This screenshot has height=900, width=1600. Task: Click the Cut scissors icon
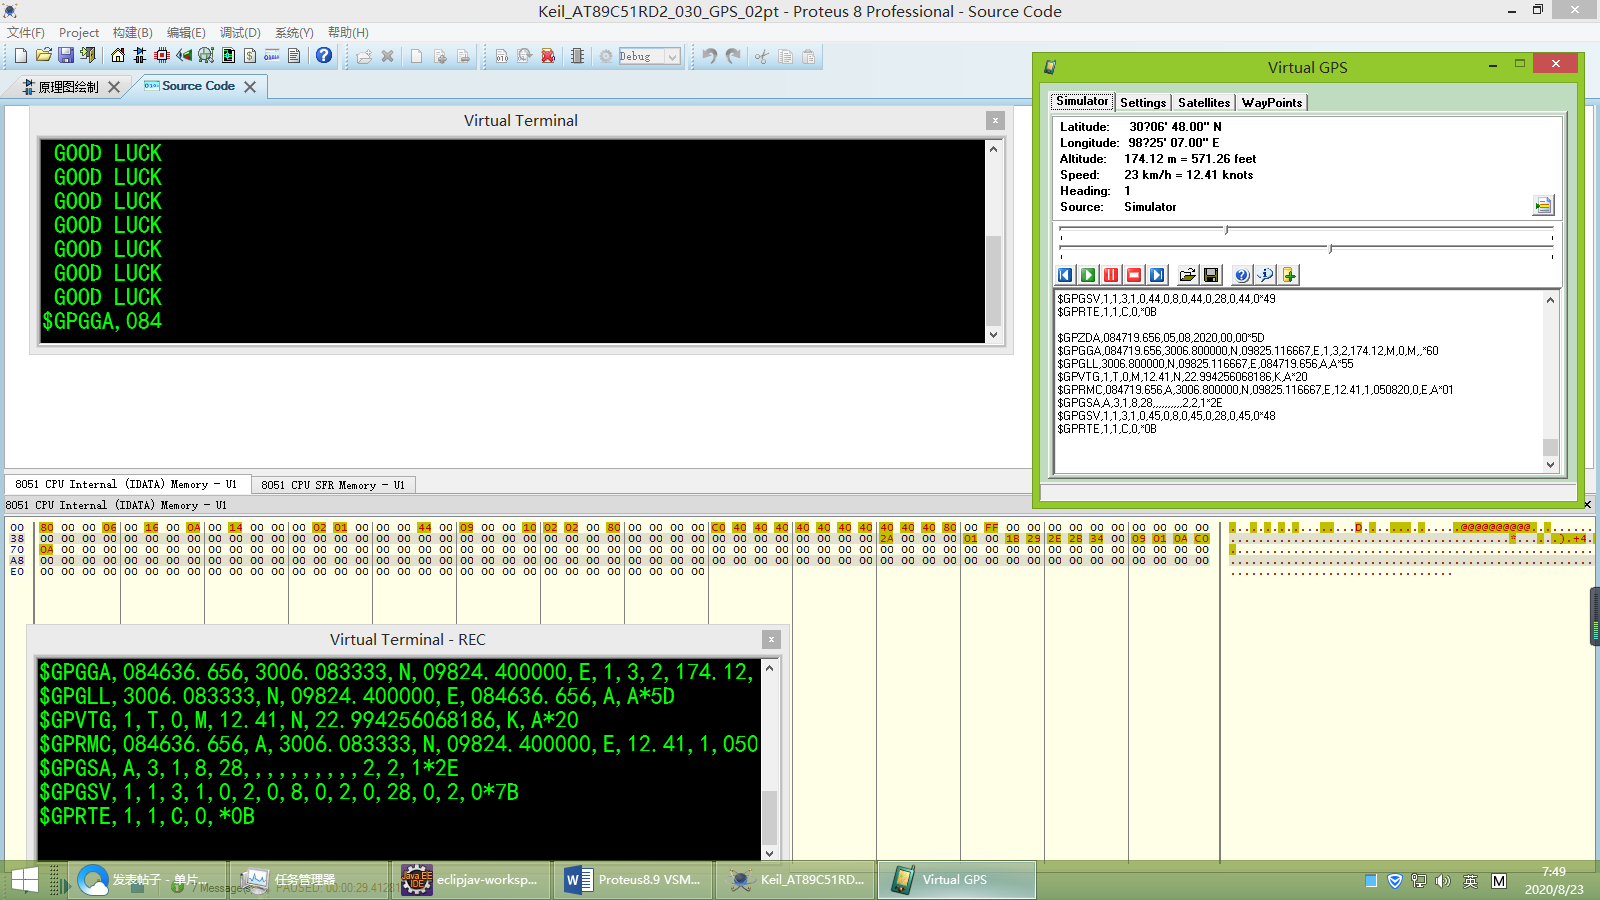coord(762,56)
